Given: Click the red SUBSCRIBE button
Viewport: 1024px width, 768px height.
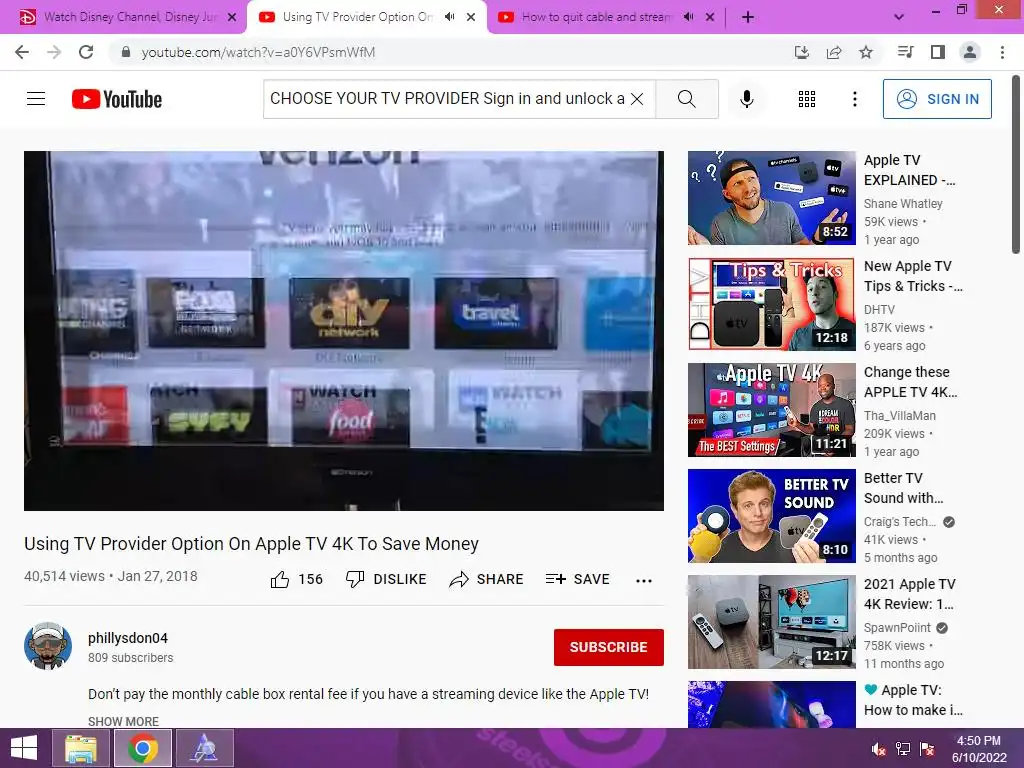Looking at the screenshot, I should tap(609, 647).
